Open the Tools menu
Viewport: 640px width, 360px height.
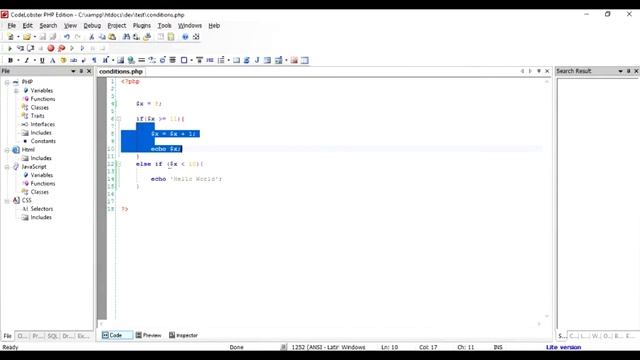click(164, 25)
